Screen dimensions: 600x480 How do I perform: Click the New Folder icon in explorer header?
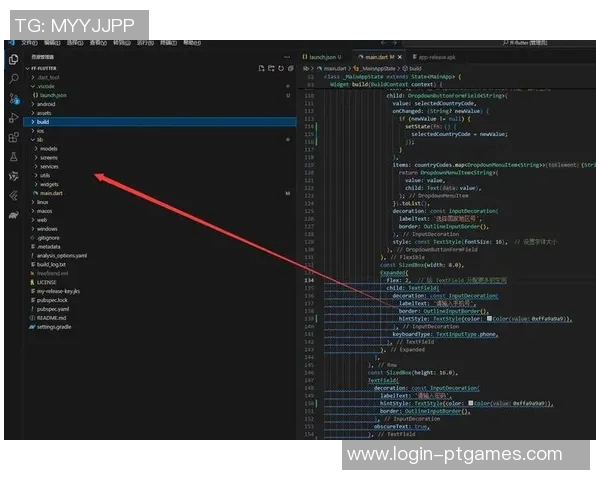(x=269, y=68)
